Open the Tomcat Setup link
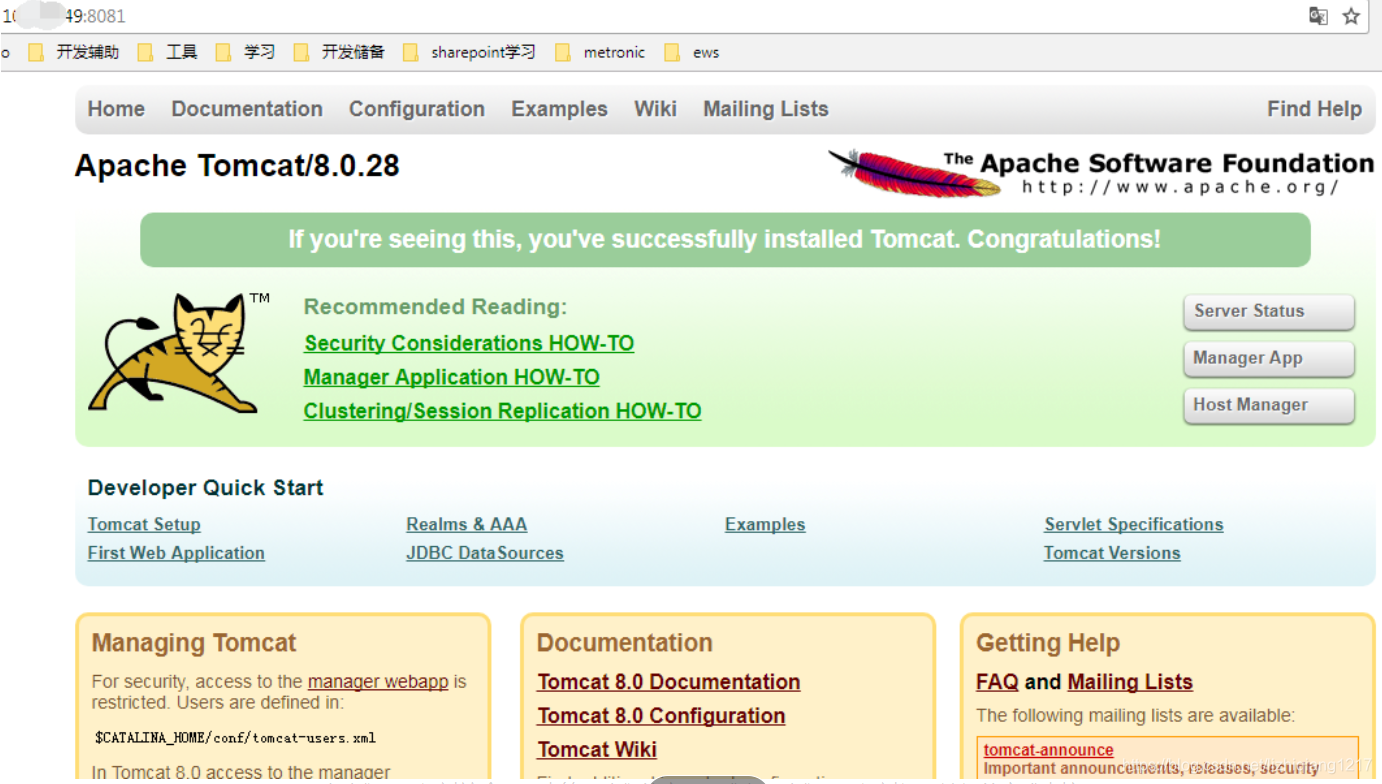Image resolution: width=1382 pixels, height=784 pixels. (144, 524)
